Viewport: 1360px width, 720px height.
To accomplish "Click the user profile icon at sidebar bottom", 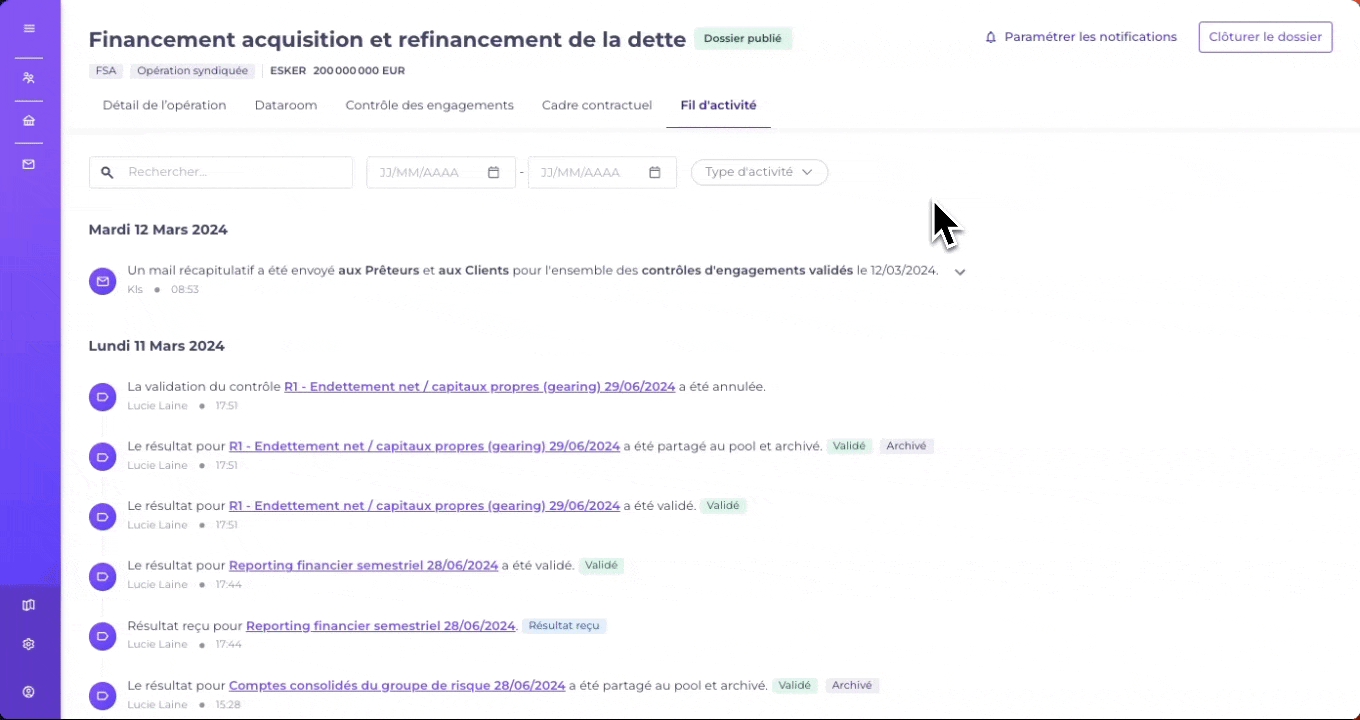I will (x=29, y=692).
